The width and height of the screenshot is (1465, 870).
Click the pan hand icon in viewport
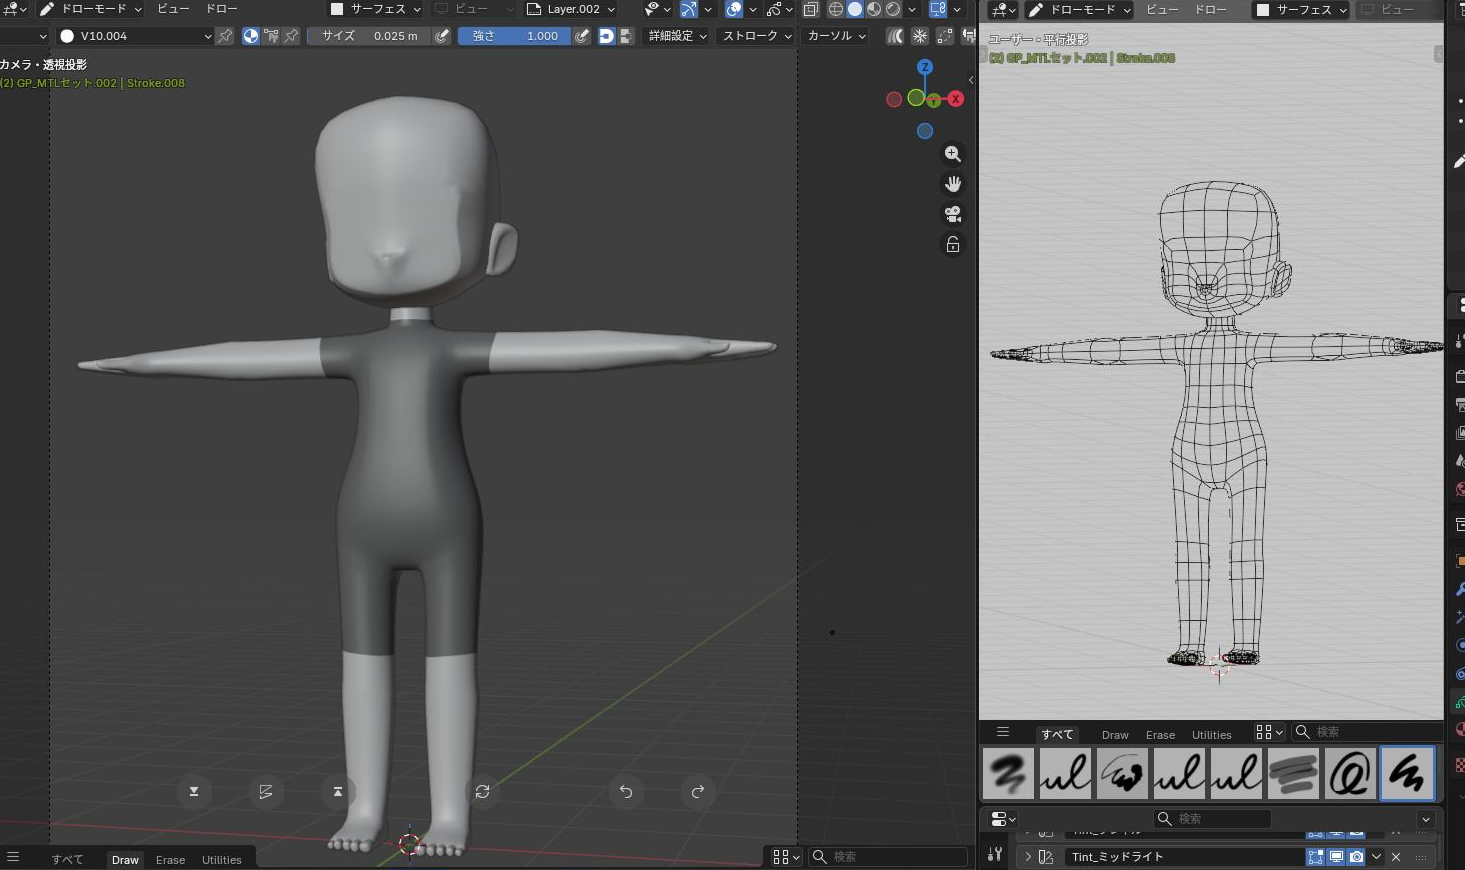(953, 184)
